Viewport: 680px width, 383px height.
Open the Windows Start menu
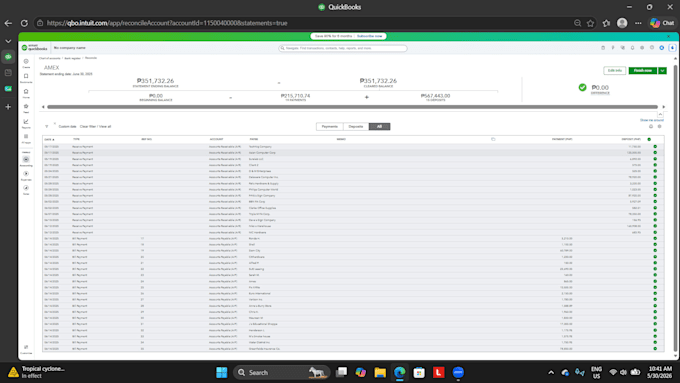tap(222, 373)
